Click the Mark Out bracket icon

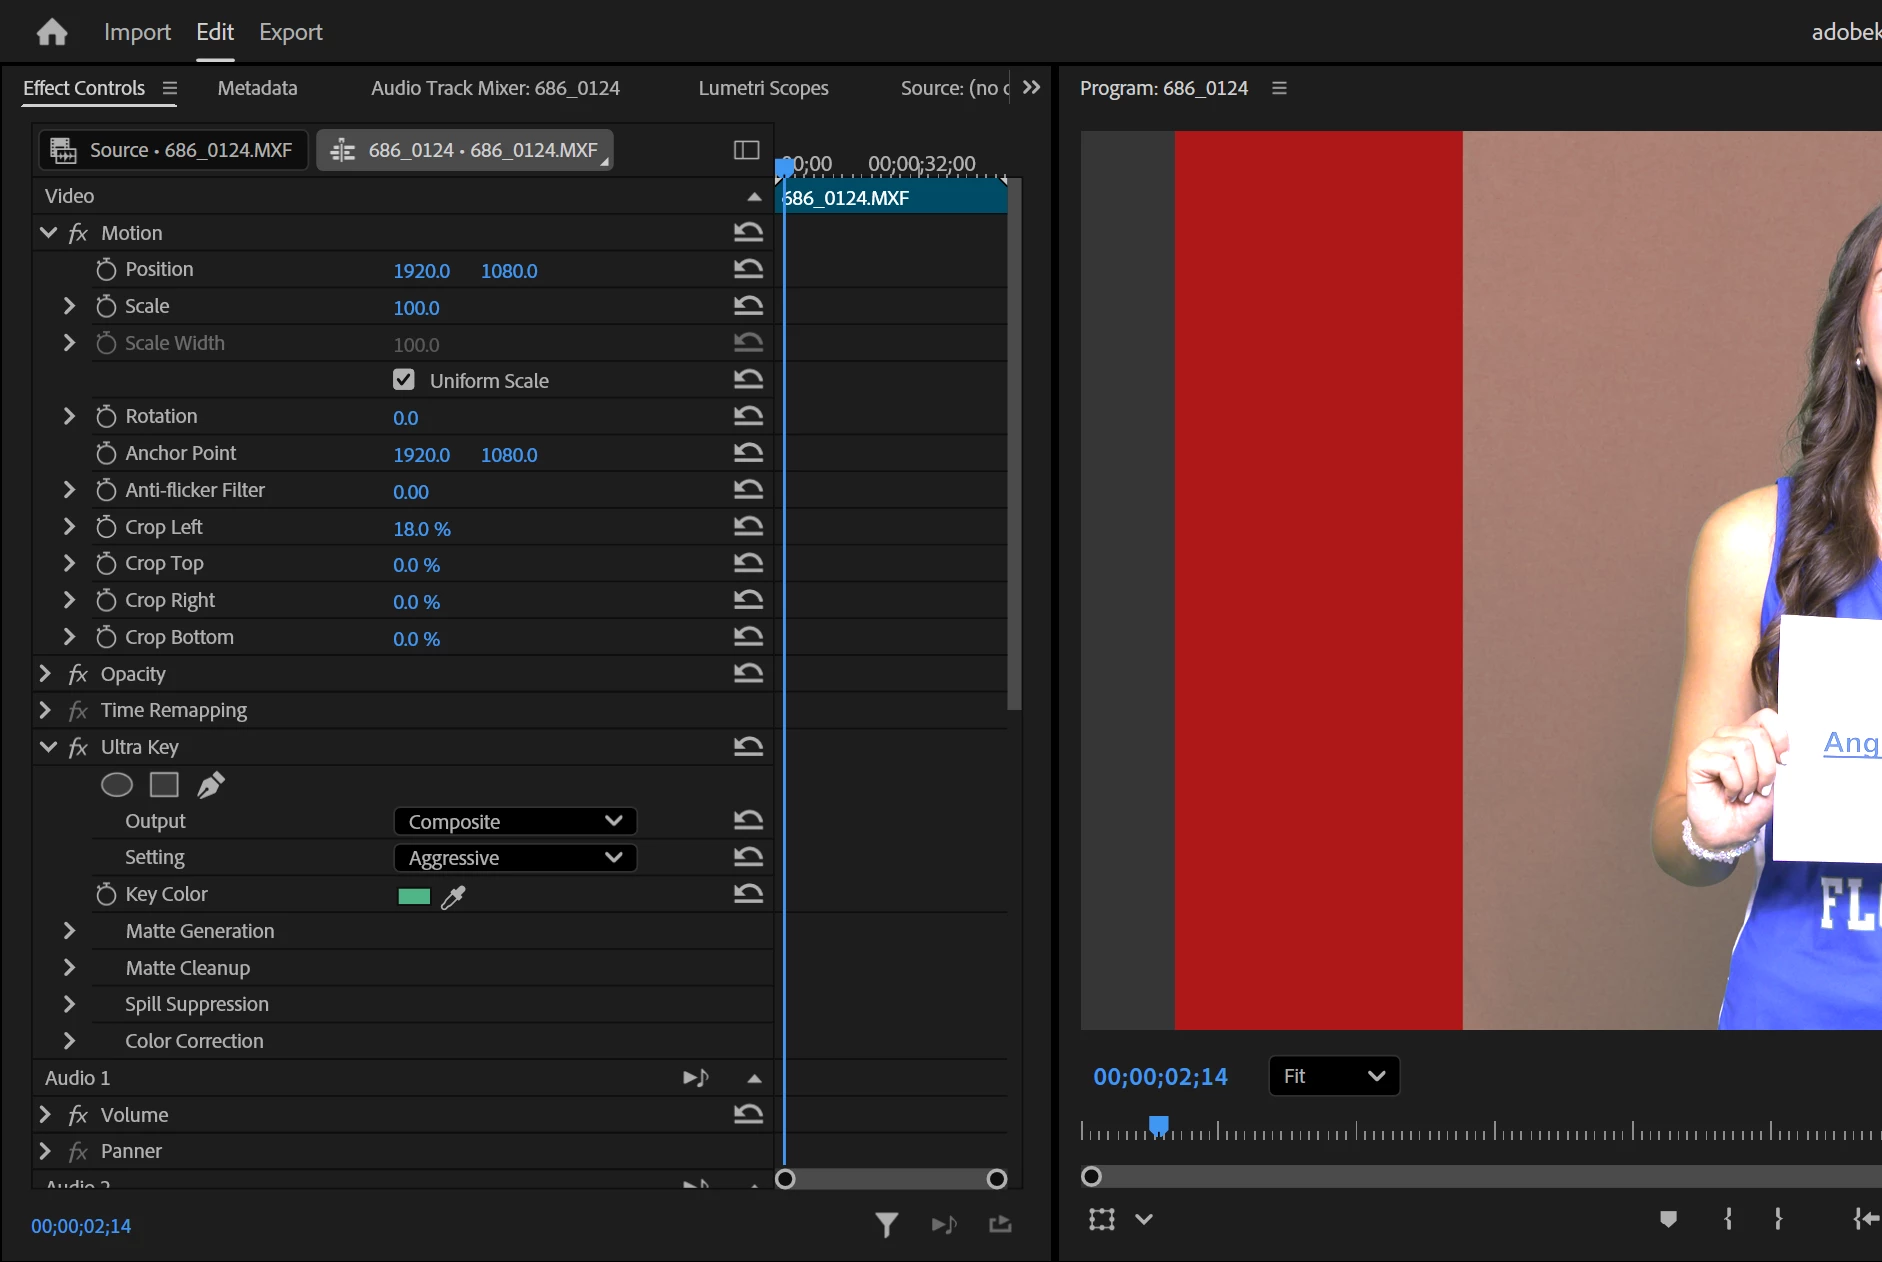1778,1219
